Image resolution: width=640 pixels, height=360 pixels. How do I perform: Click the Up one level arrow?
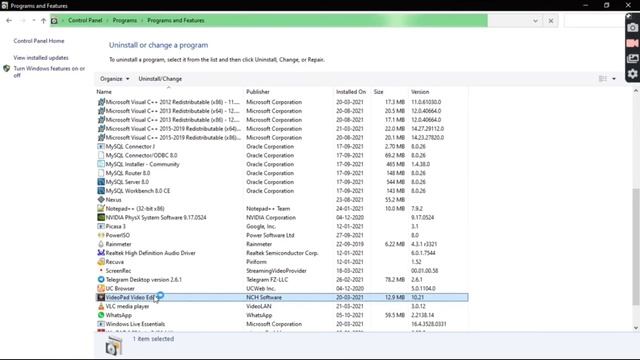coord(43,20)
